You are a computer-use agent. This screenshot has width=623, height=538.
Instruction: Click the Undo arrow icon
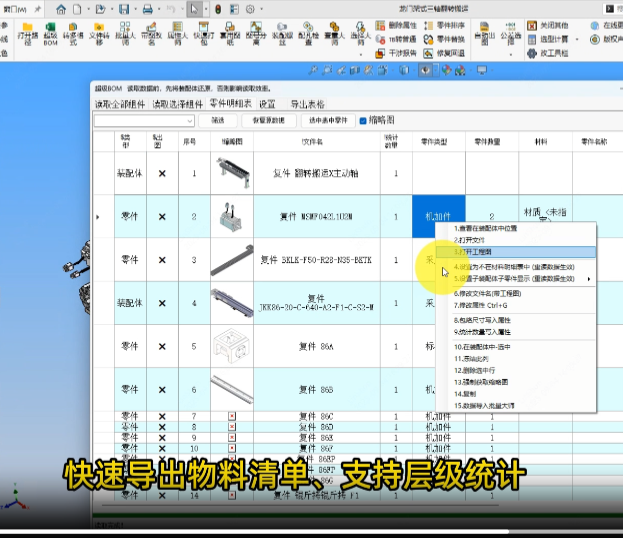click(171, 9)
